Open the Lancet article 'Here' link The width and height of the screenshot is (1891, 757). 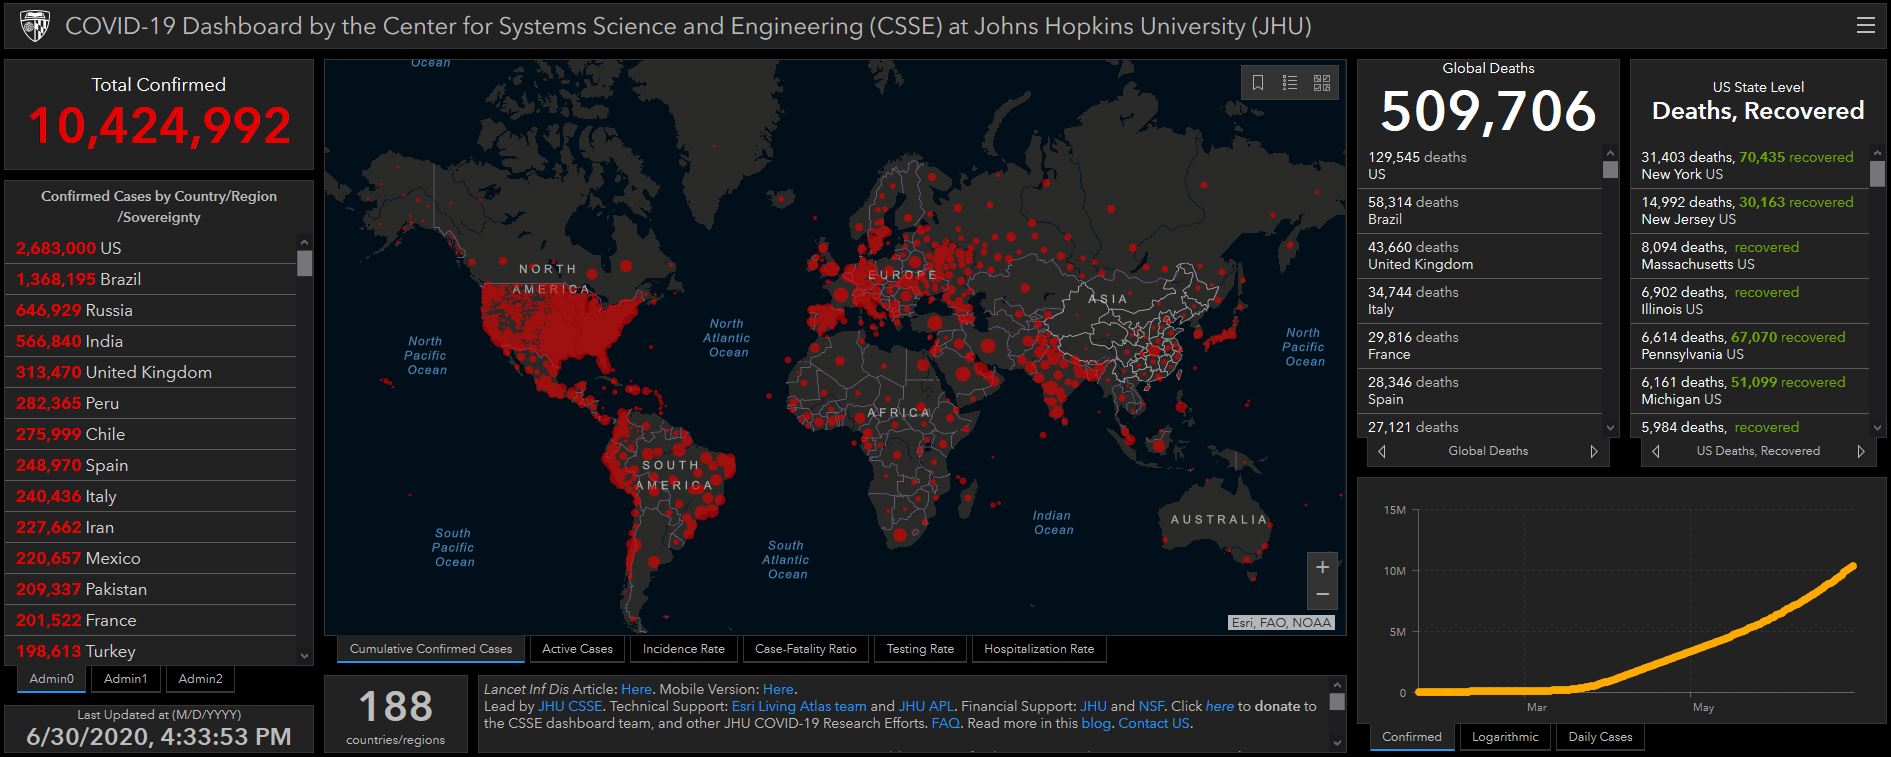[x=636, y=689]
